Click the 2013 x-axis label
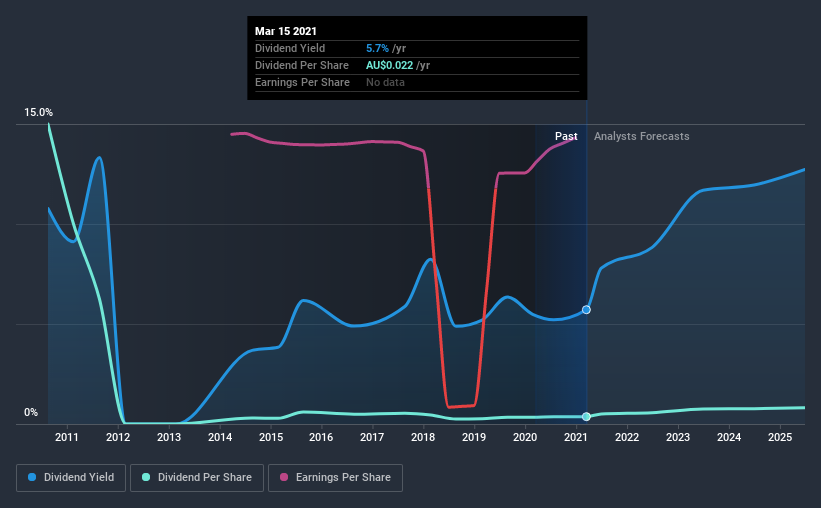The image size is (821, 508). pyautogui.click(x=169, y=437)
